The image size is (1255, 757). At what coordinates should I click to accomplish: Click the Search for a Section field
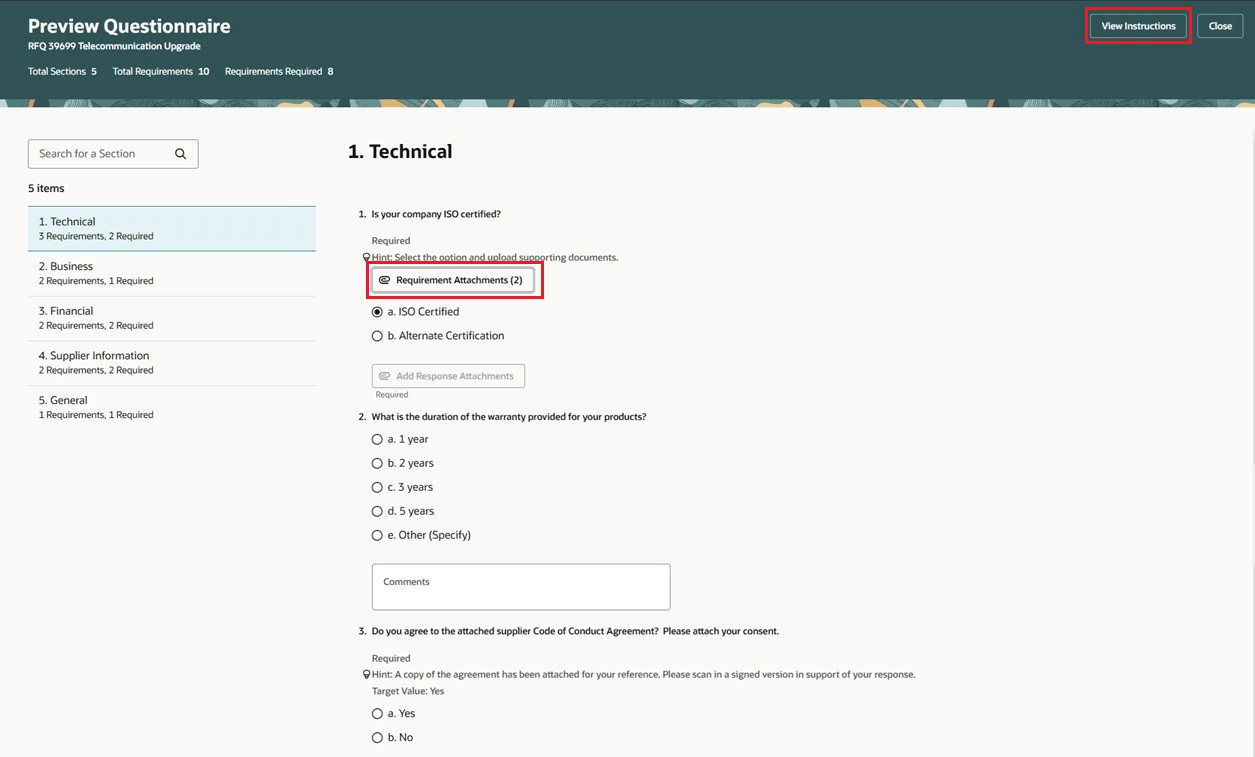[x=100, y=153]
